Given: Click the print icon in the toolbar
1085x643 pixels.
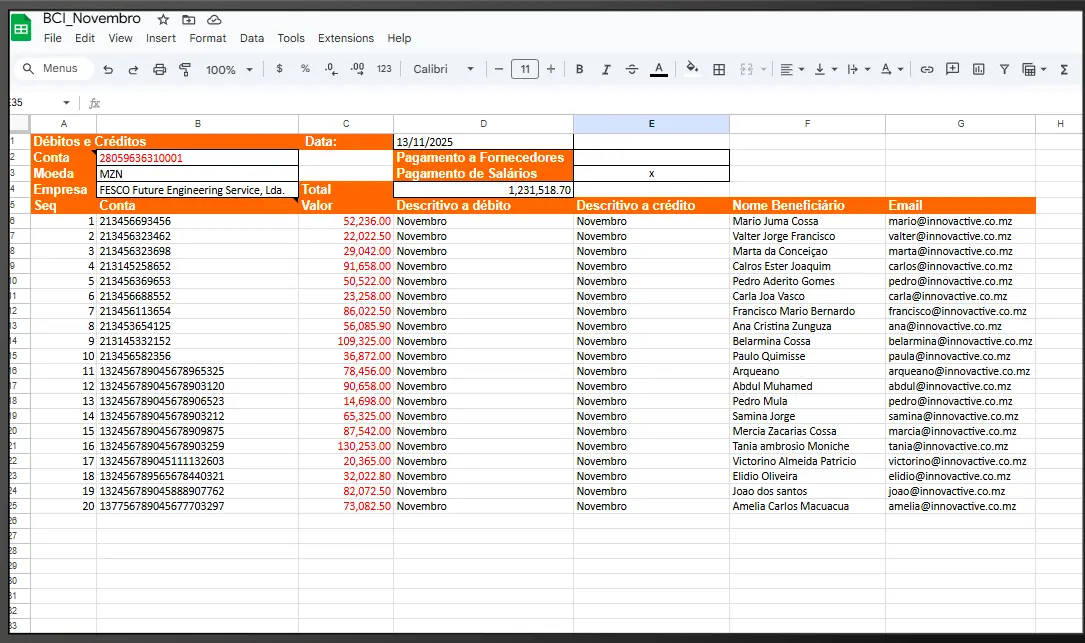Looking at the screenshot, I should point(159,69).
